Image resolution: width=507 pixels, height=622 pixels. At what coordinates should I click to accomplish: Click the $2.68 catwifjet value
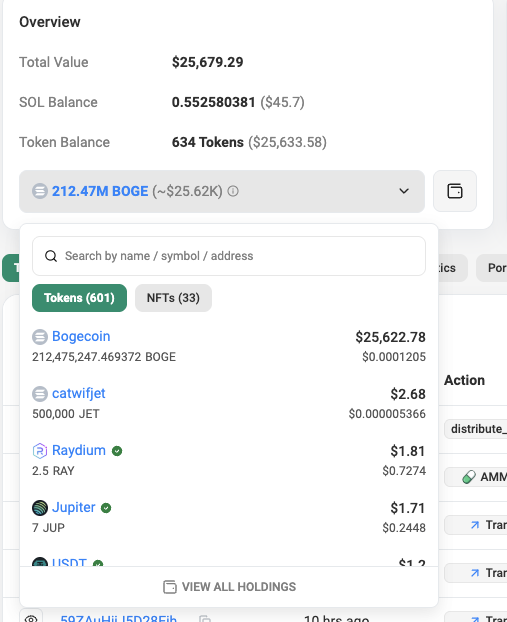click(x=408, y=394)
